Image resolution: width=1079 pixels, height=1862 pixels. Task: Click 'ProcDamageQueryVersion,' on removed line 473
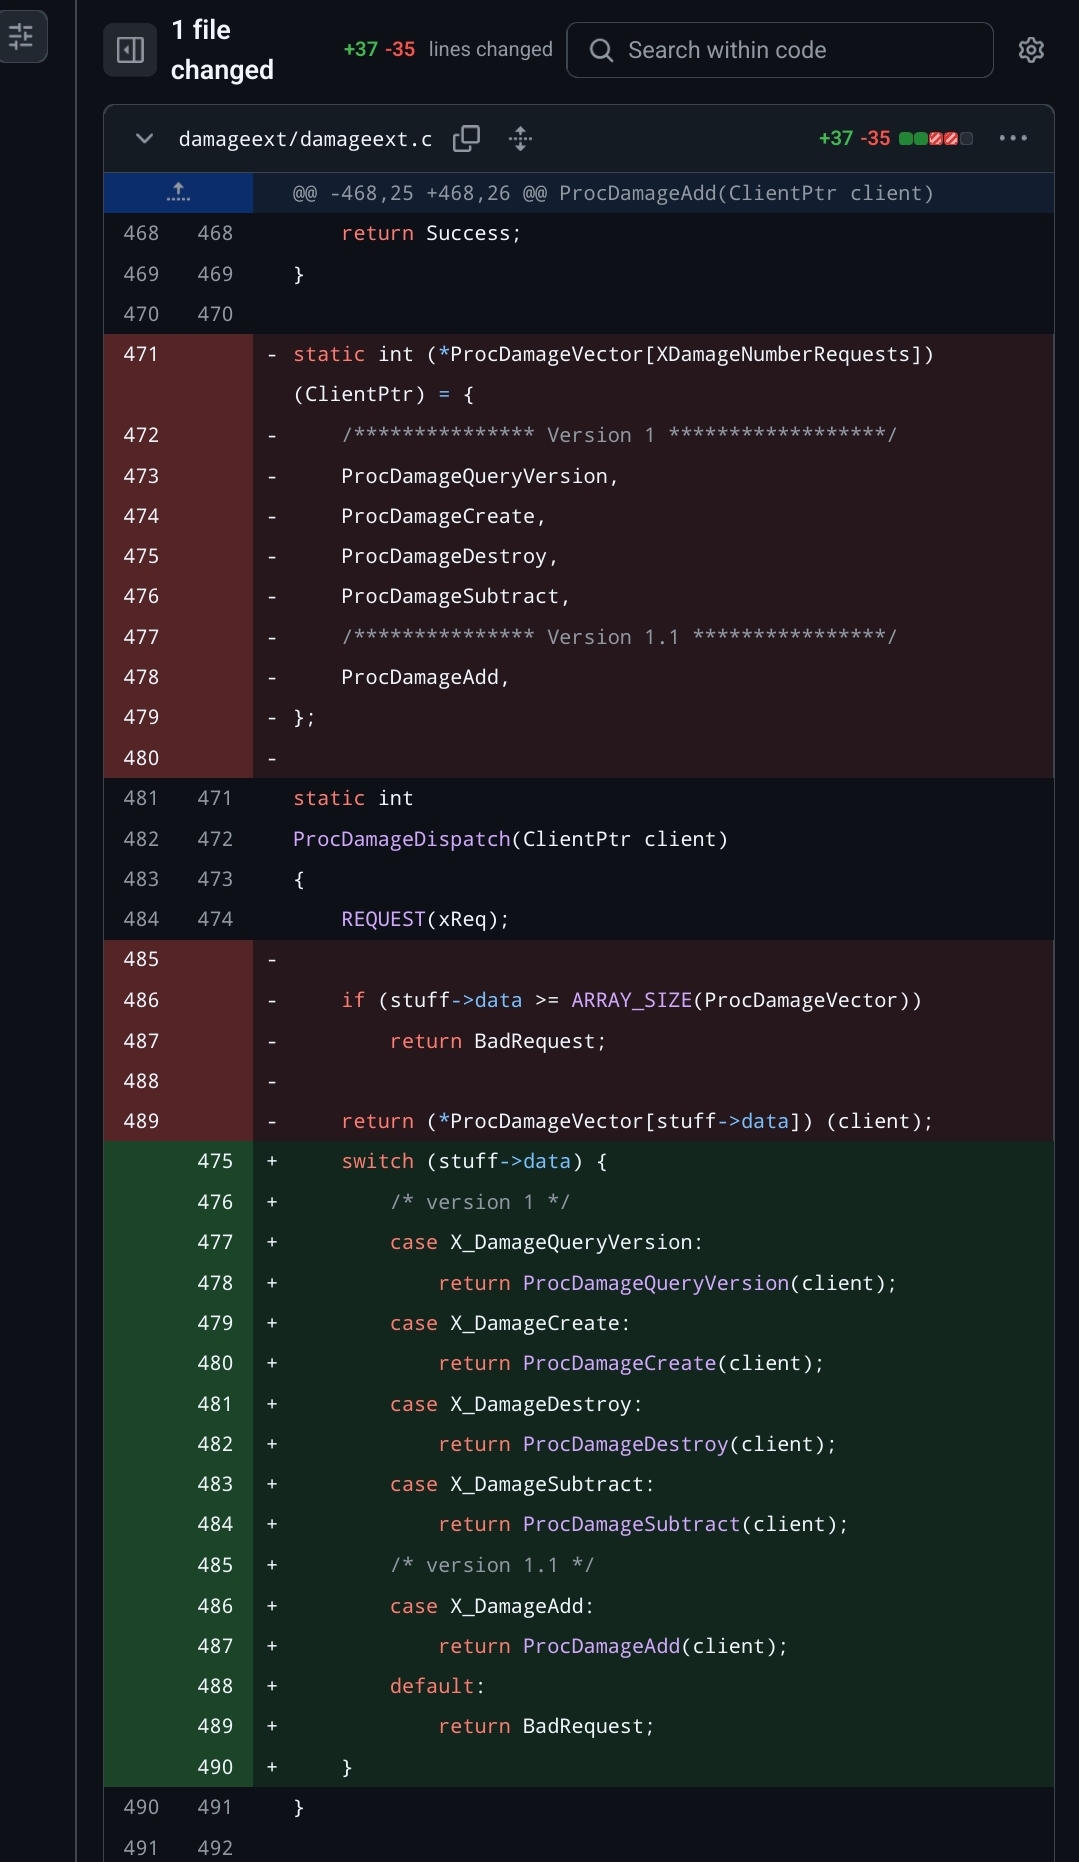coord(480,476)
